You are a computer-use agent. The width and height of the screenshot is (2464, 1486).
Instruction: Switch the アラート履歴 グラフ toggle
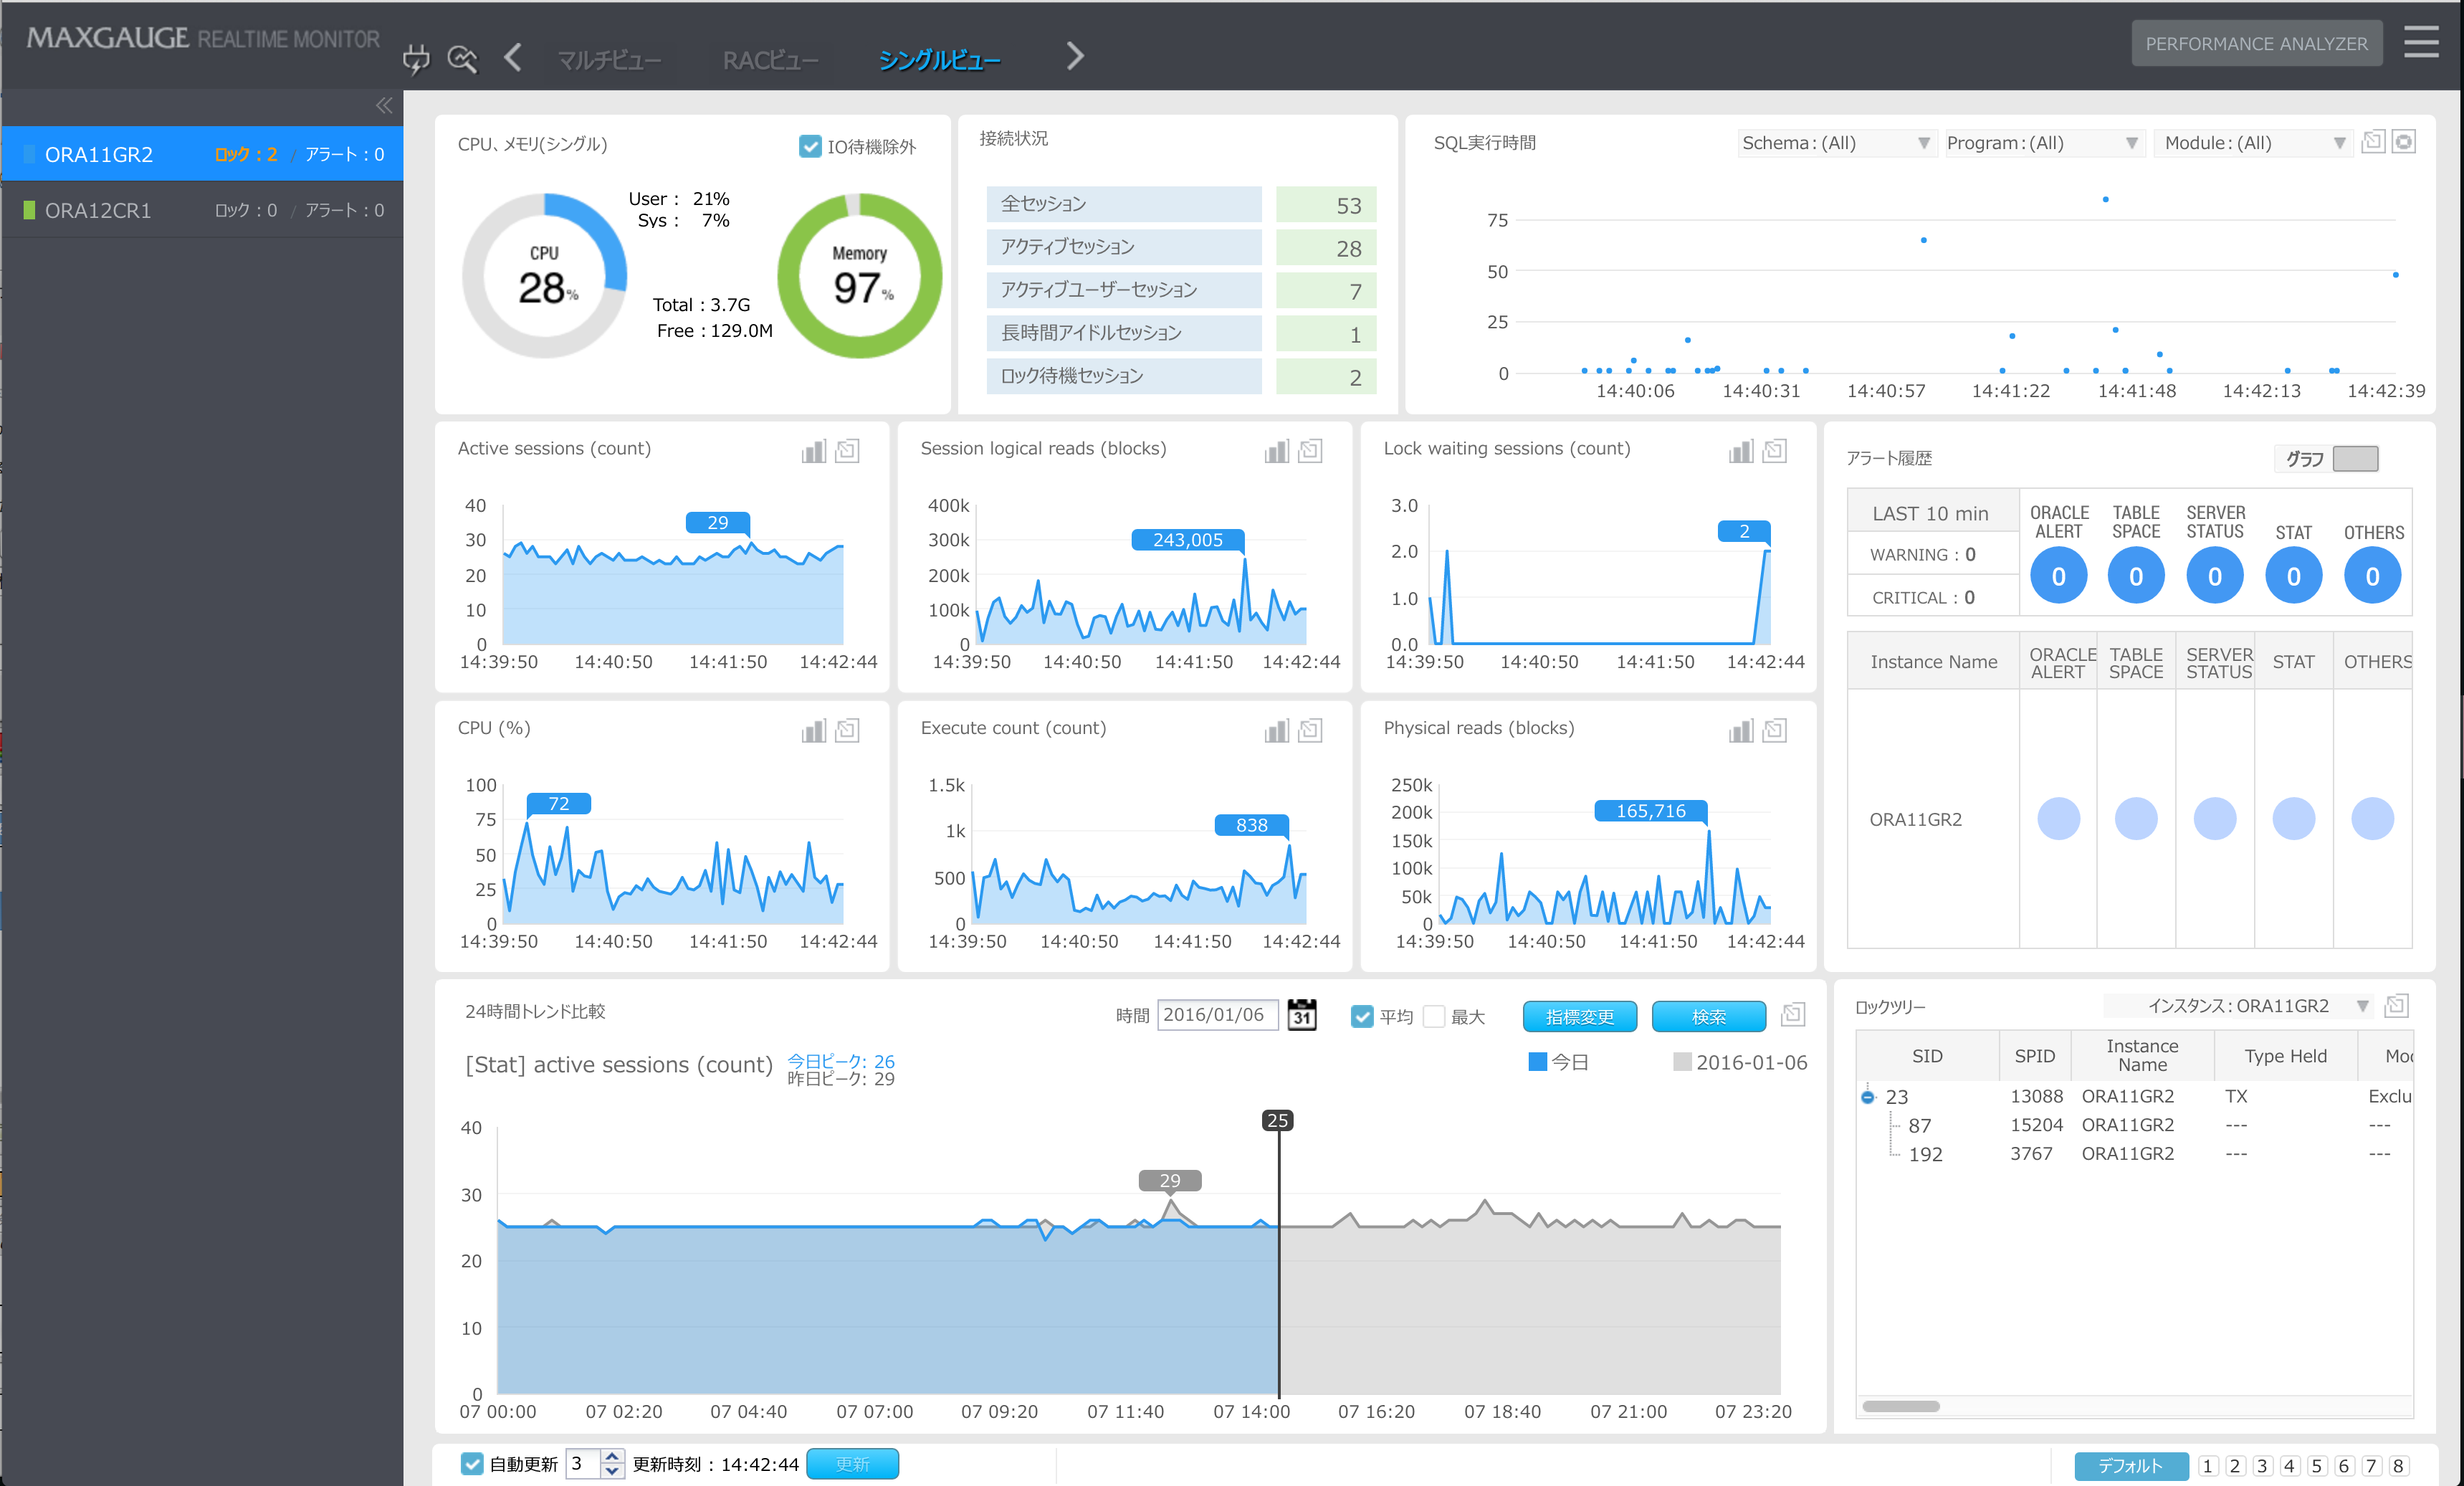coord(2355,458)
